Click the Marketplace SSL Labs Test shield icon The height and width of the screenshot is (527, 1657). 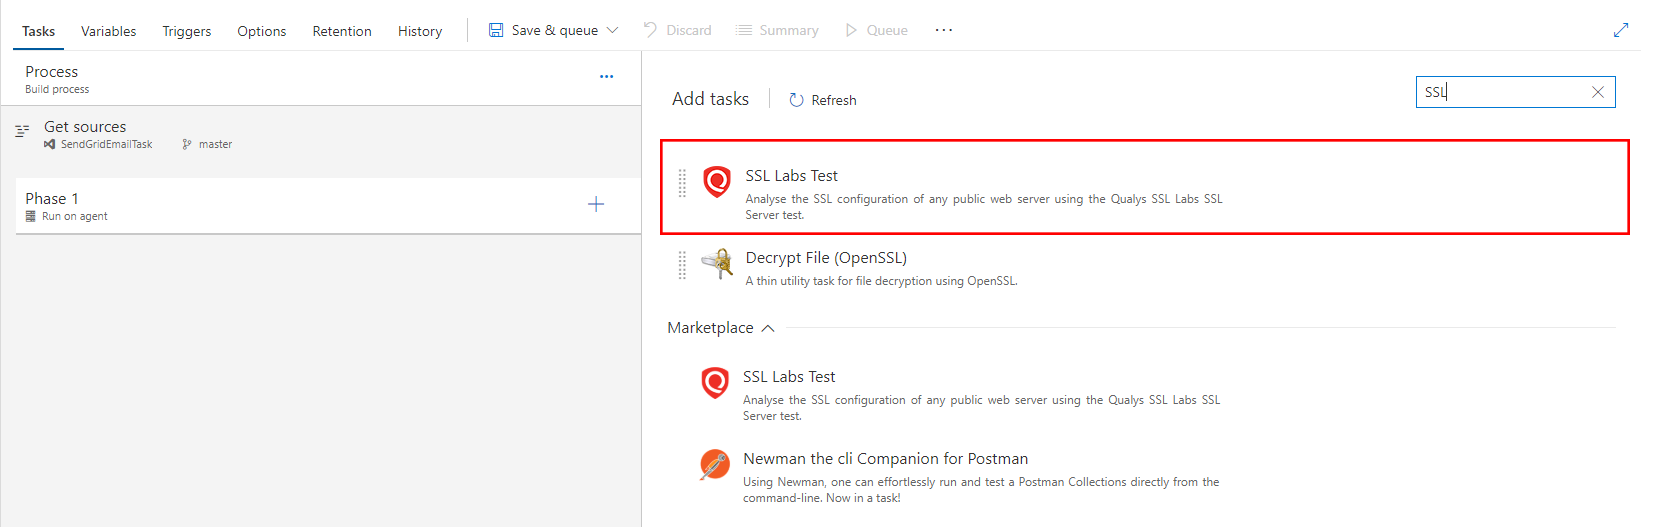pyautogui.click(x=715, y=383)
